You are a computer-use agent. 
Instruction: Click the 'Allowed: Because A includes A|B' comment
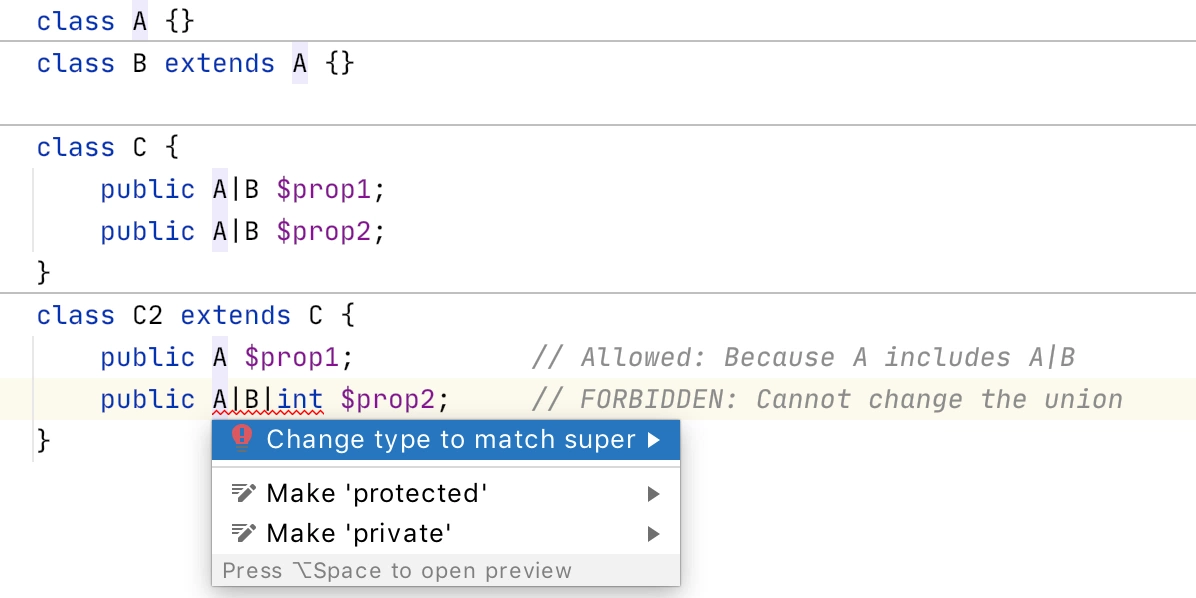(x=803, y=357)
